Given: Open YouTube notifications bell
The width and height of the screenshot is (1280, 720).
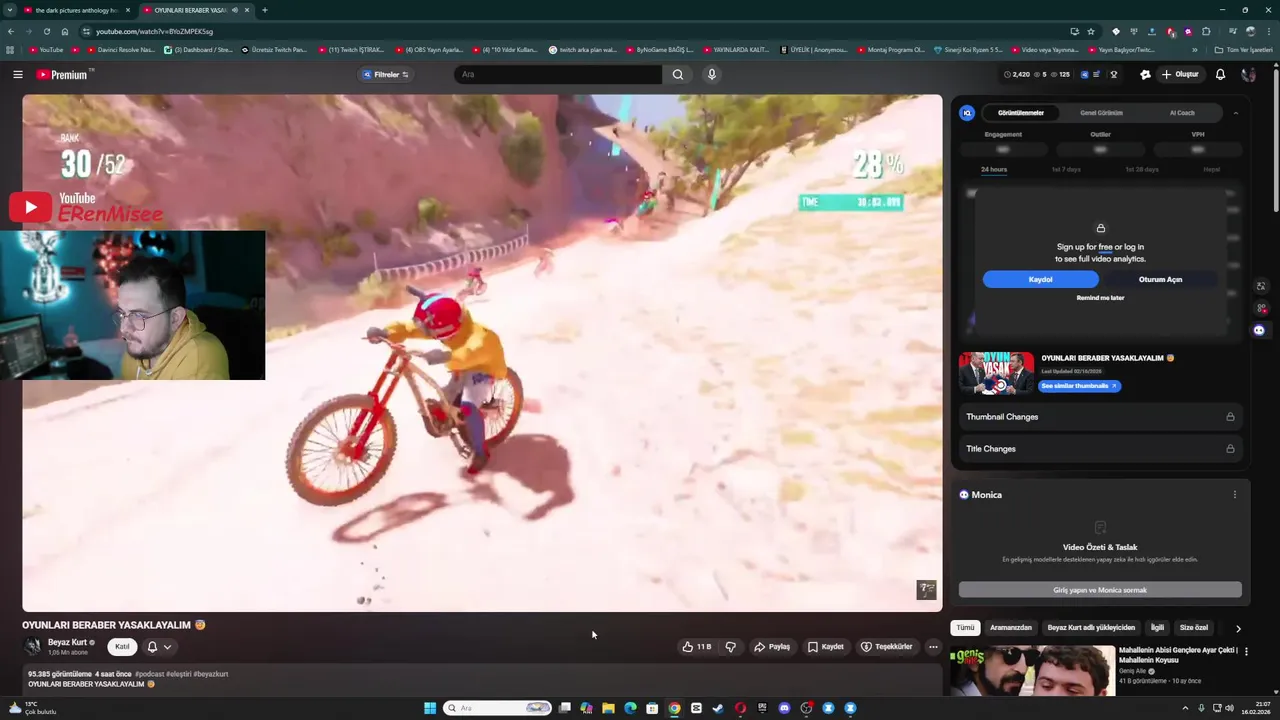Looking at the screenshot, I should [x=1220, y=74].
